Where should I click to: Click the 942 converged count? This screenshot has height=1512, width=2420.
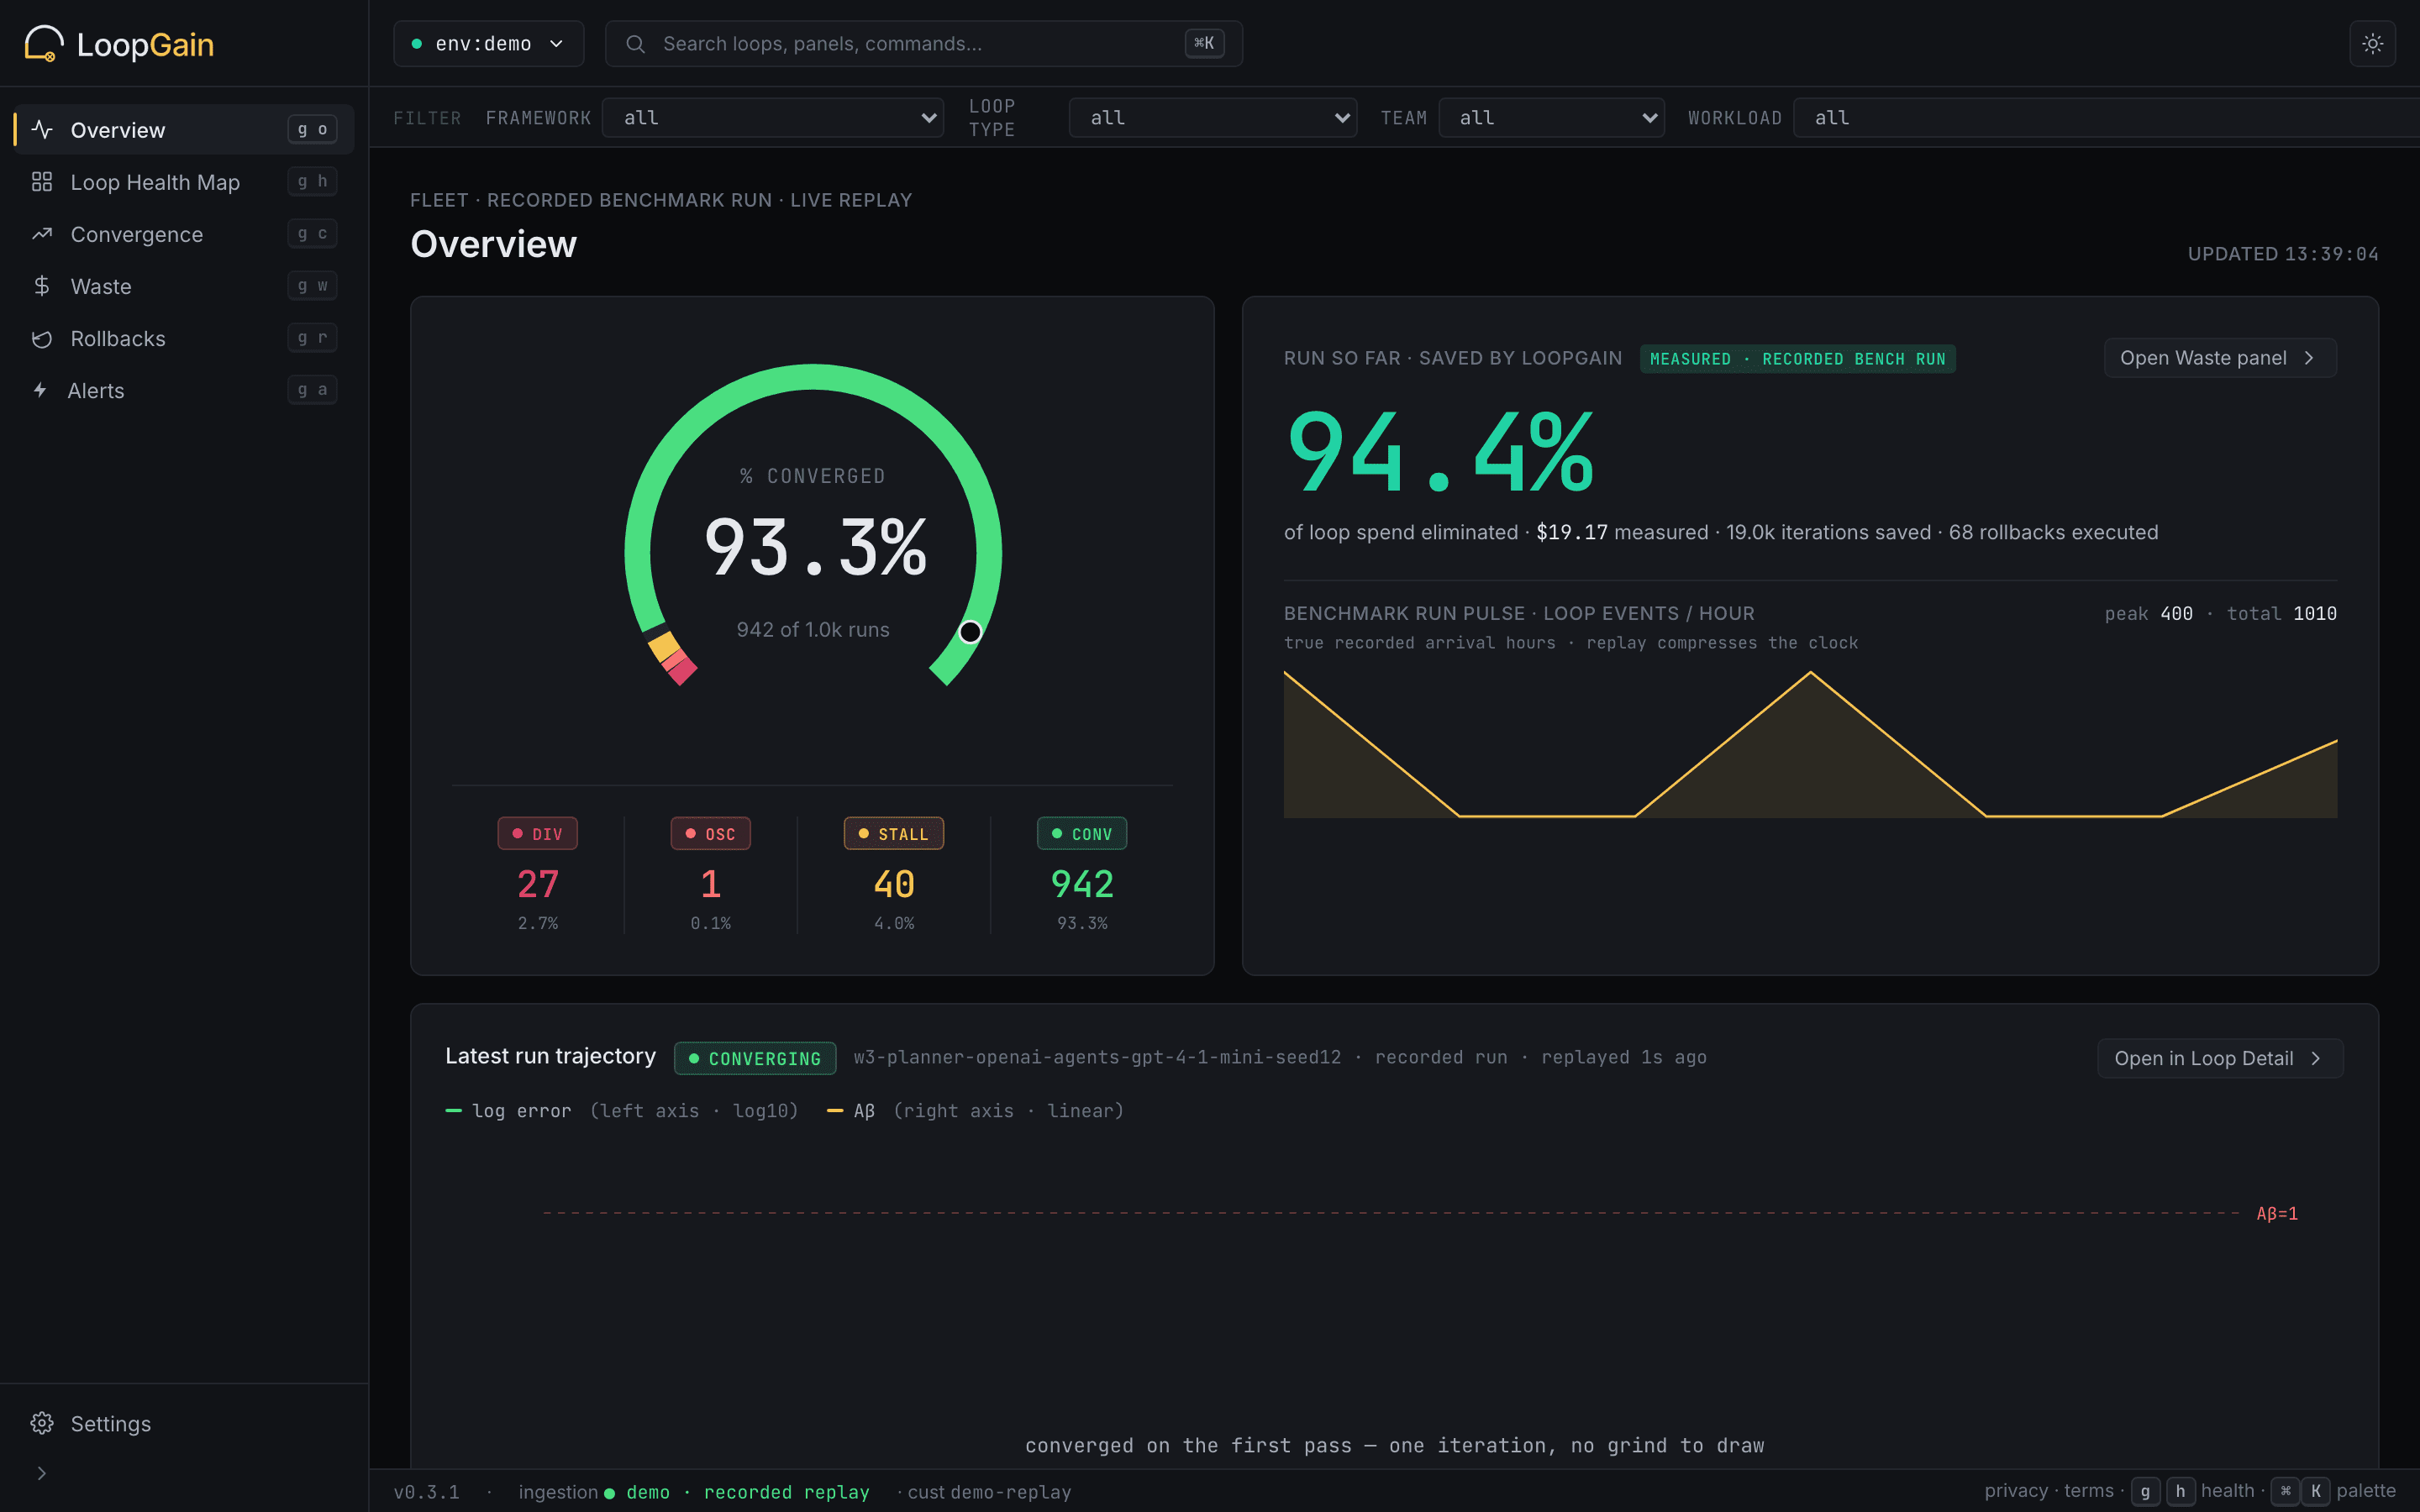[1082, 884]
